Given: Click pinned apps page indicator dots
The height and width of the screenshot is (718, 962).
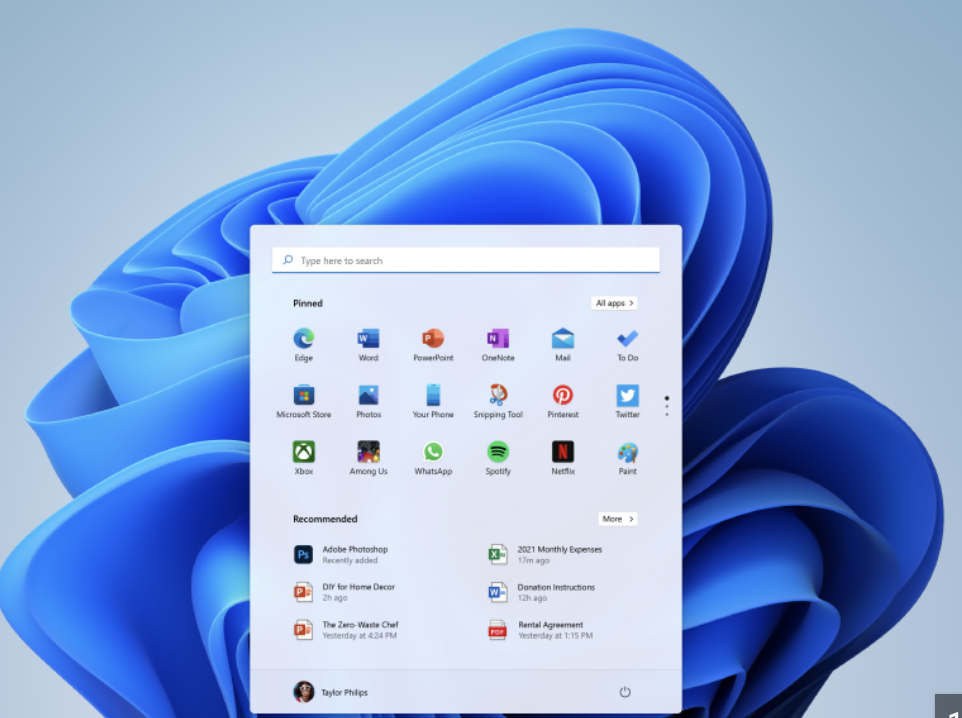Looking at the screenshot, I should 667,406.
